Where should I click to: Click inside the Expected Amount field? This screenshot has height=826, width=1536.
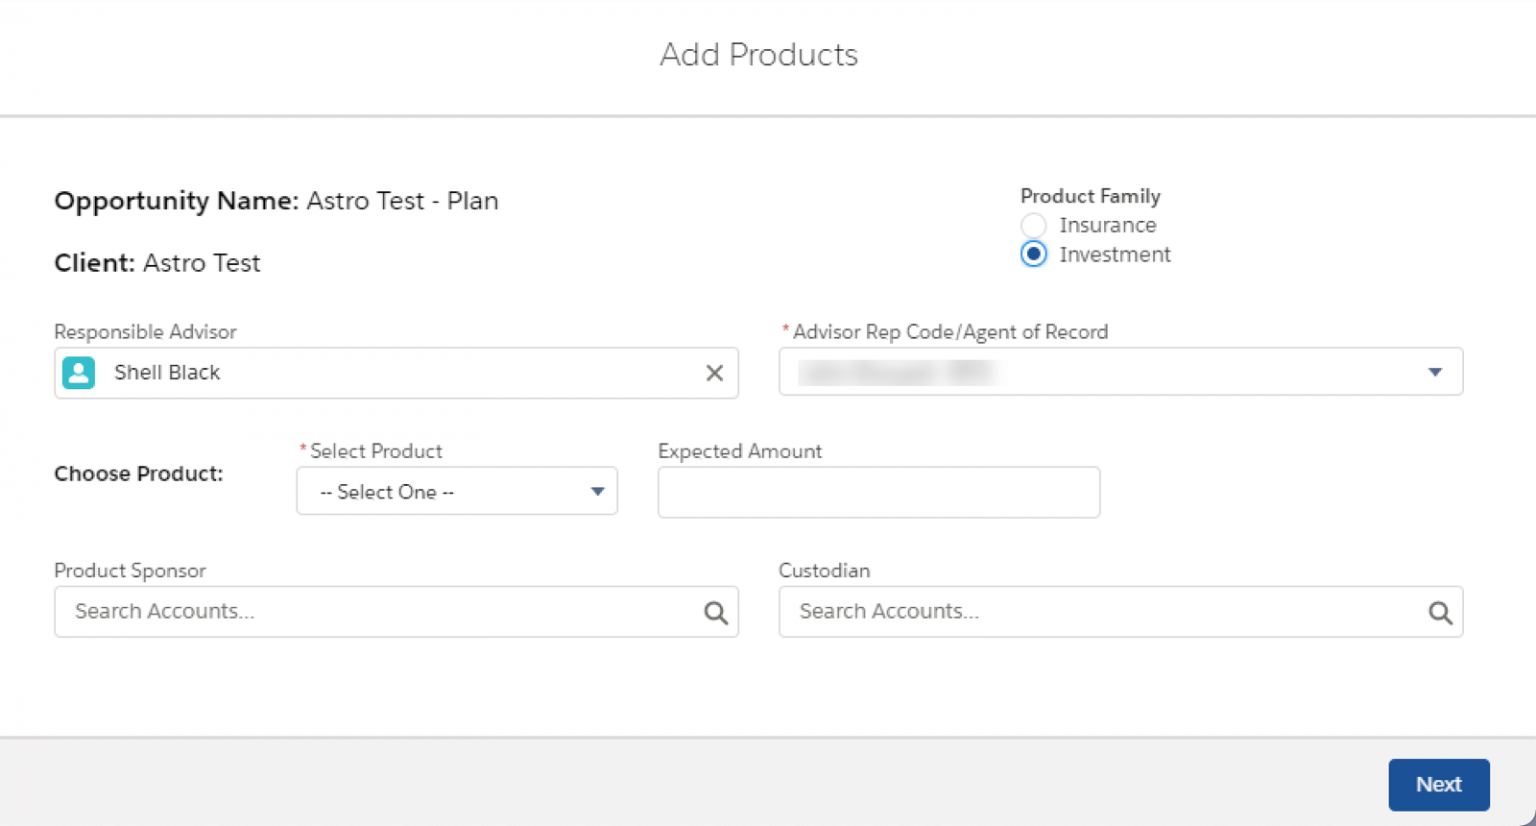[877, 492]
